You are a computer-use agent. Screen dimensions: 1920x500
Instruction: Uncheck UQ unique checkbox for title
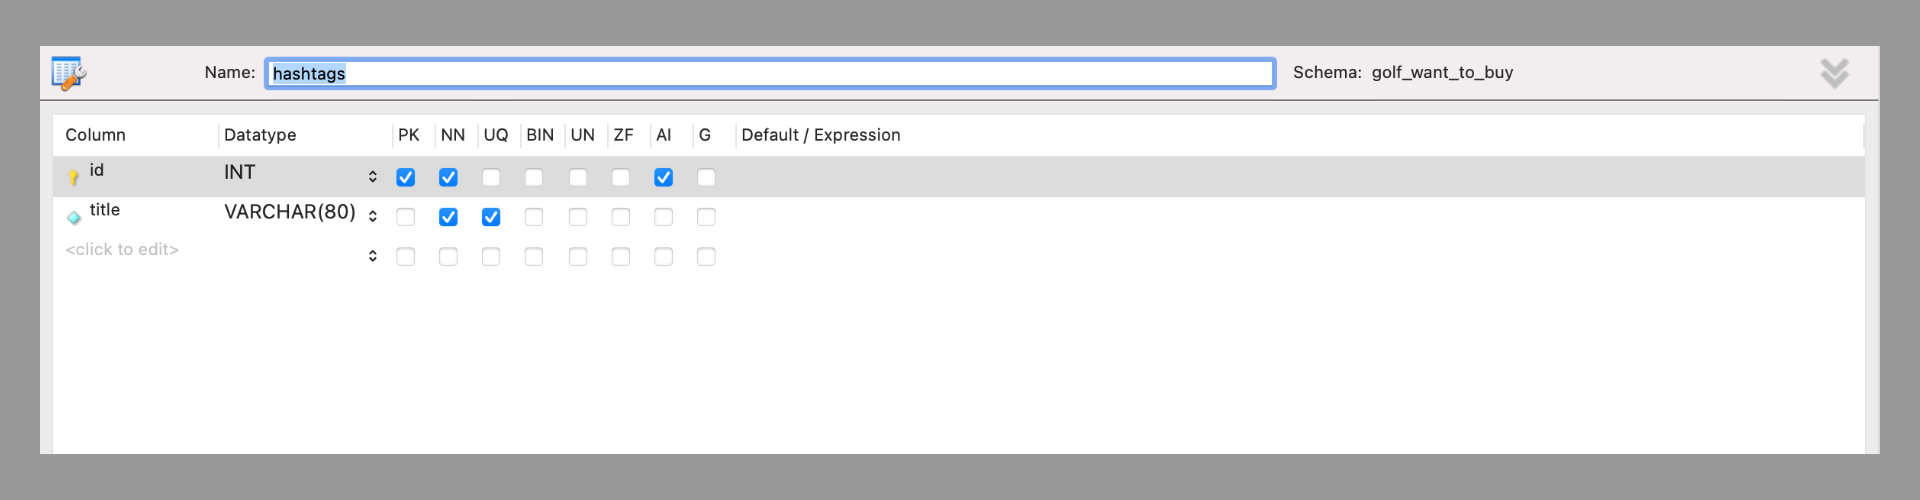click(491, 217)
